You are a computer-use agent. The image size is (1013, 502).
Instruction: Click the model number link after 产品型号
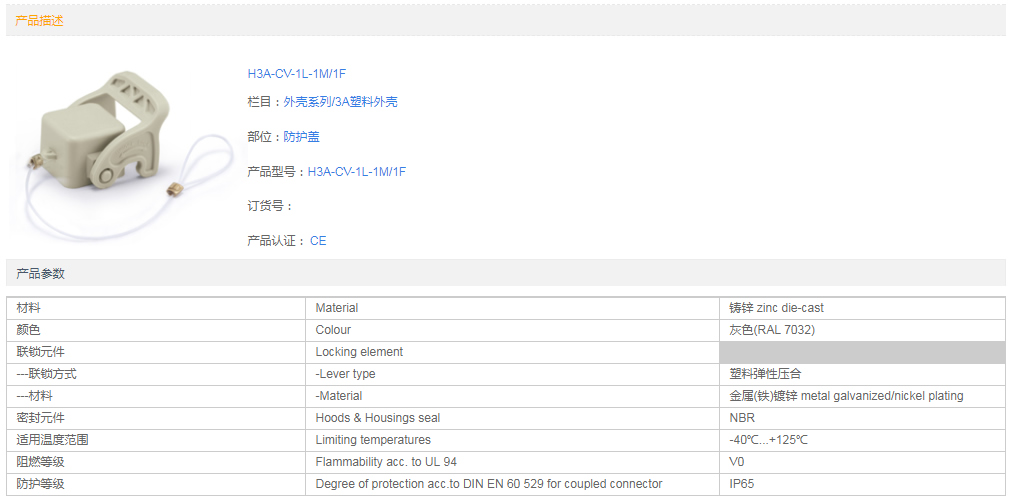[x=356, y=172]
